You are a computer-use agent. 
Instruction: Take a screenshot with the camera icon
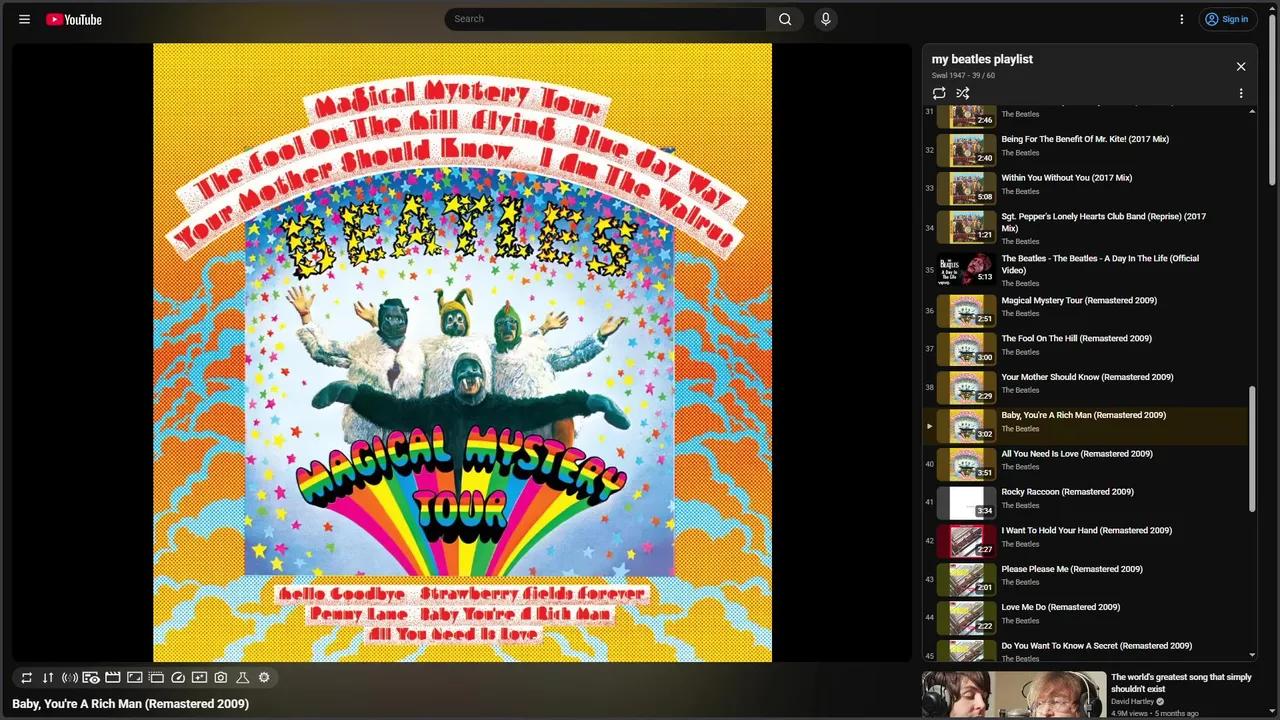click(x=221, y=678)
